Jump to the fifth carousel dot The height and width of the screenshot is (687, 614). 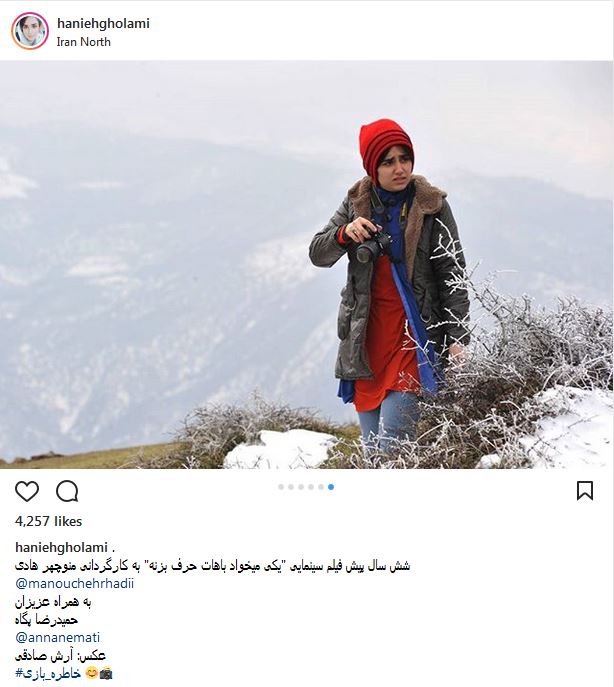point(321,487)
